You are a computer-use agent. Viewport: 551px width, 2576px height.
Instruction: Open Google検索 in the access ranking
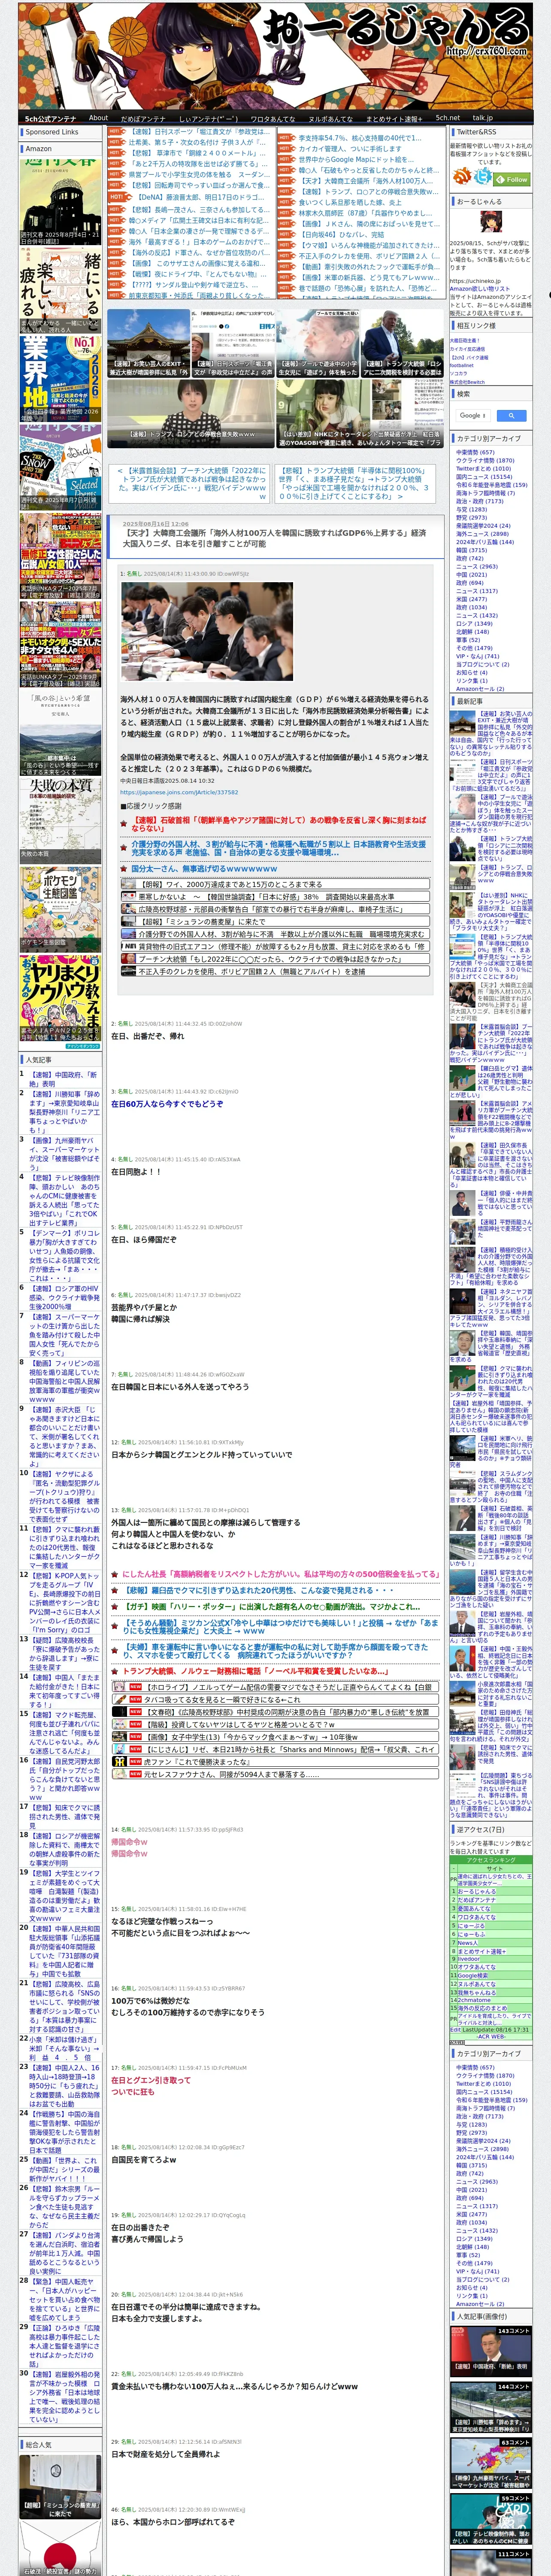pos(473,1975)
